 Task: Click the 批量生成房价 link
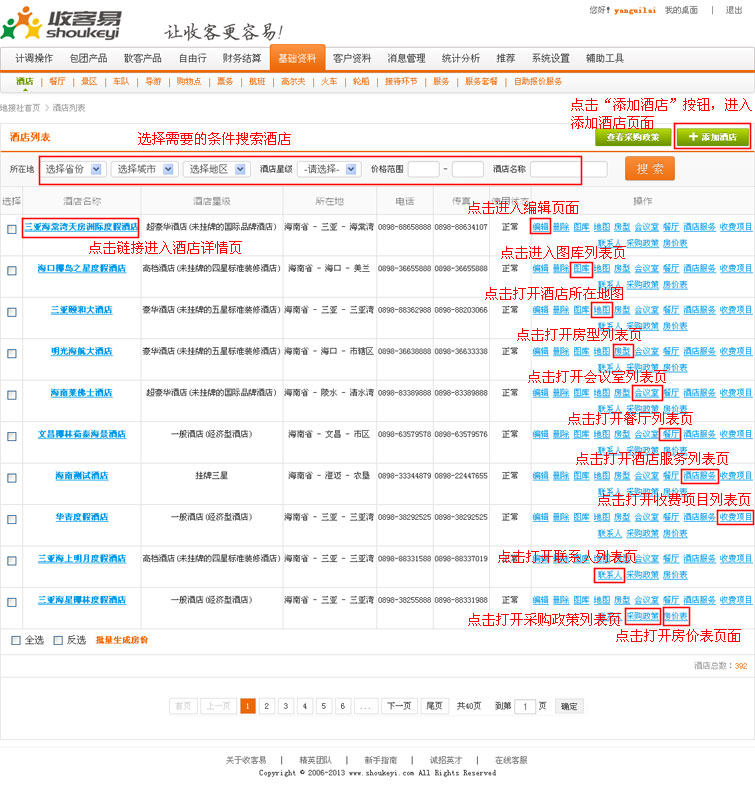click(x=122, y=640)
